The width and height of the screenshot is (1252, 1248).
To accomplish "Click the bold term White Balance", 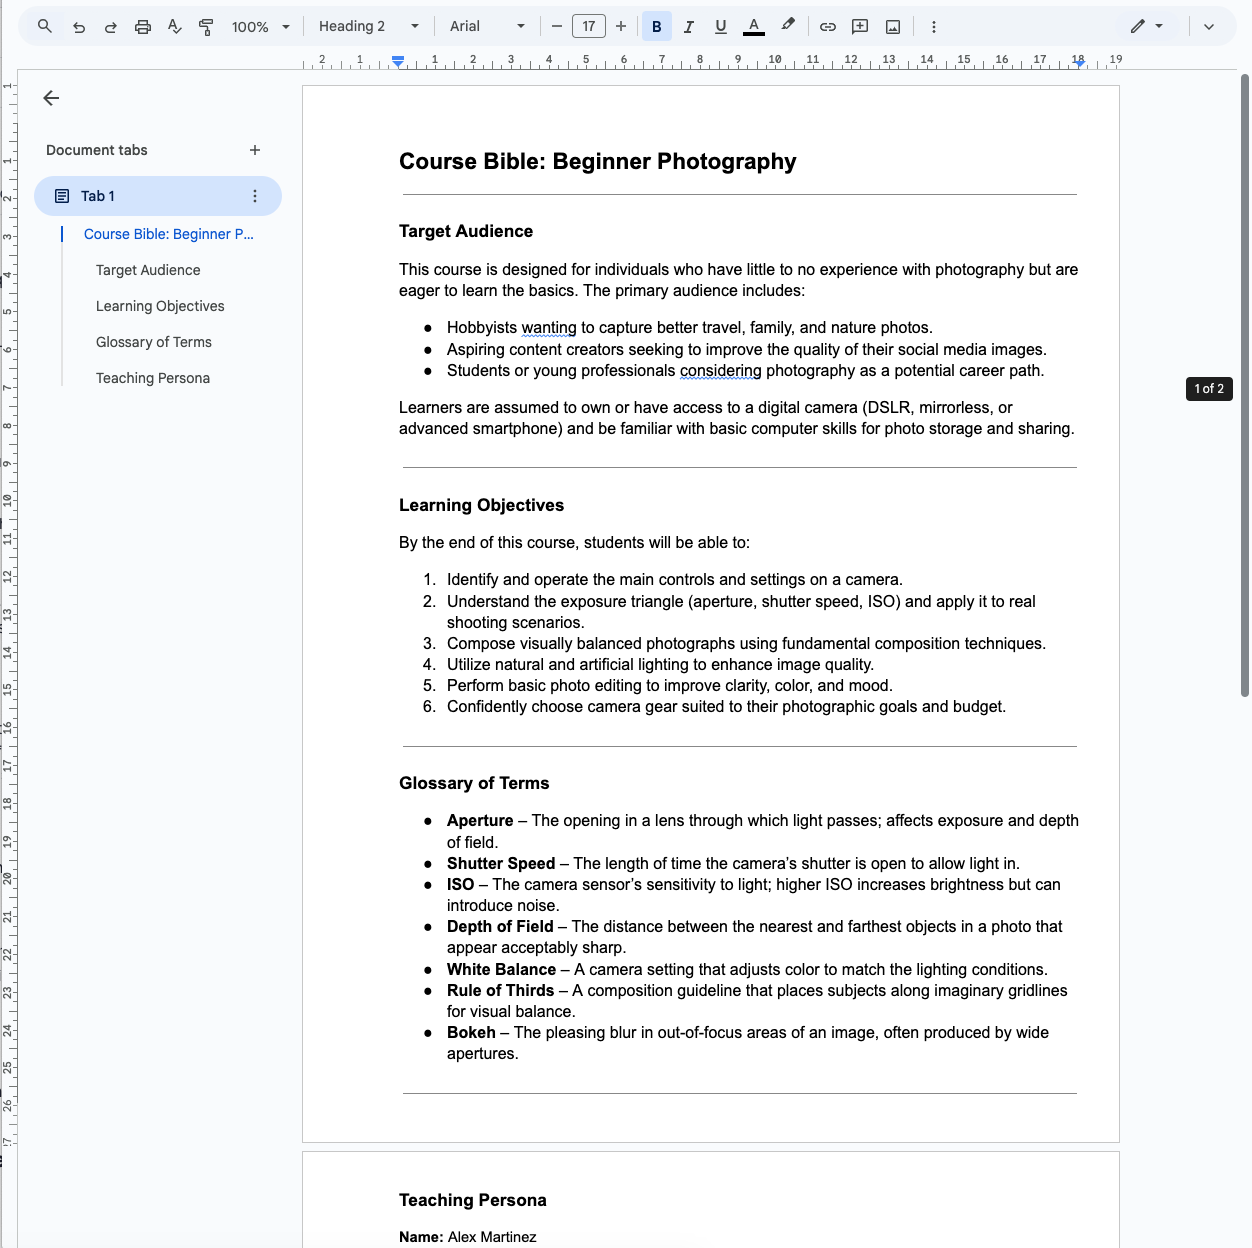I will coord(501,970).
